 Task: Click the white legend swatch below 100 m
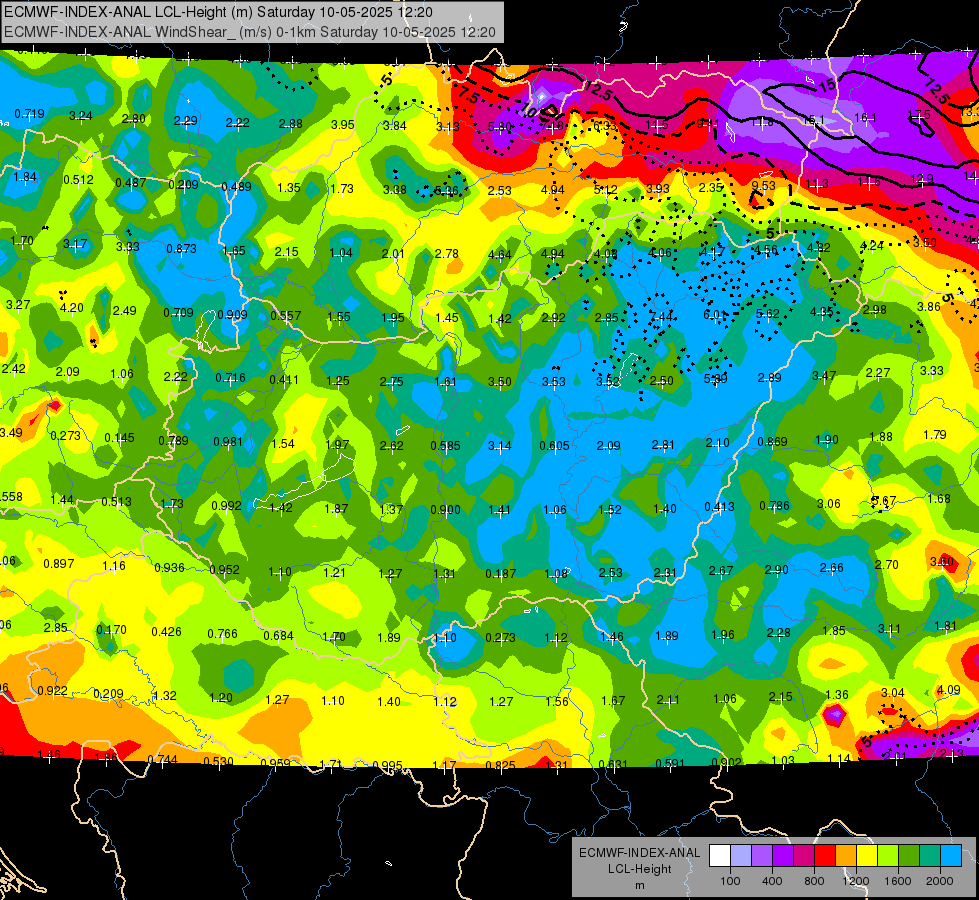(720, 856)
